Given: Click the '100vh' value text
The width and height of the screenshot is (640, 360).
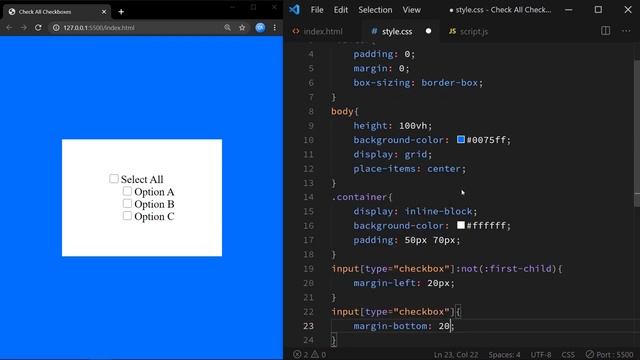Looking at the screenshot, I should [413, 126].
